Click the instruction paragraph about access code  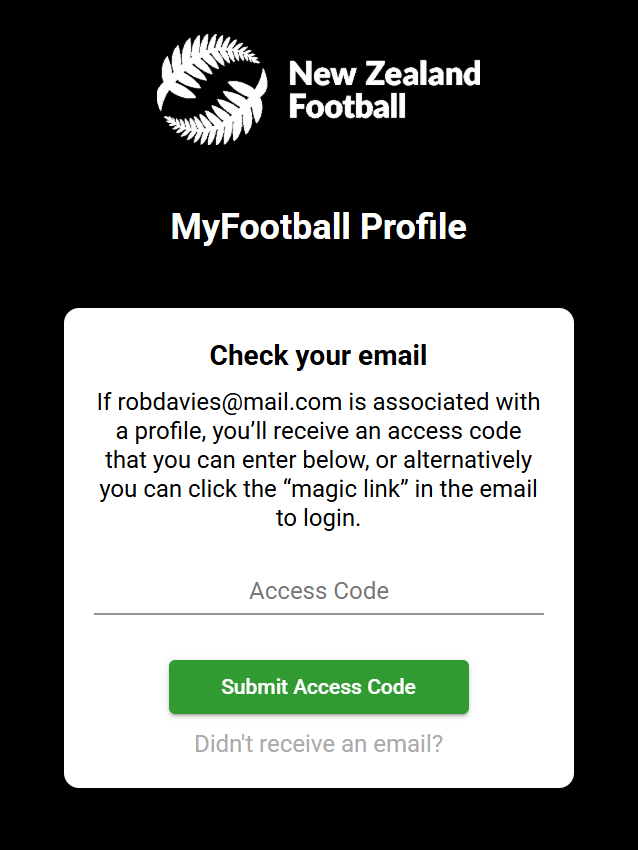coord(319,460)
